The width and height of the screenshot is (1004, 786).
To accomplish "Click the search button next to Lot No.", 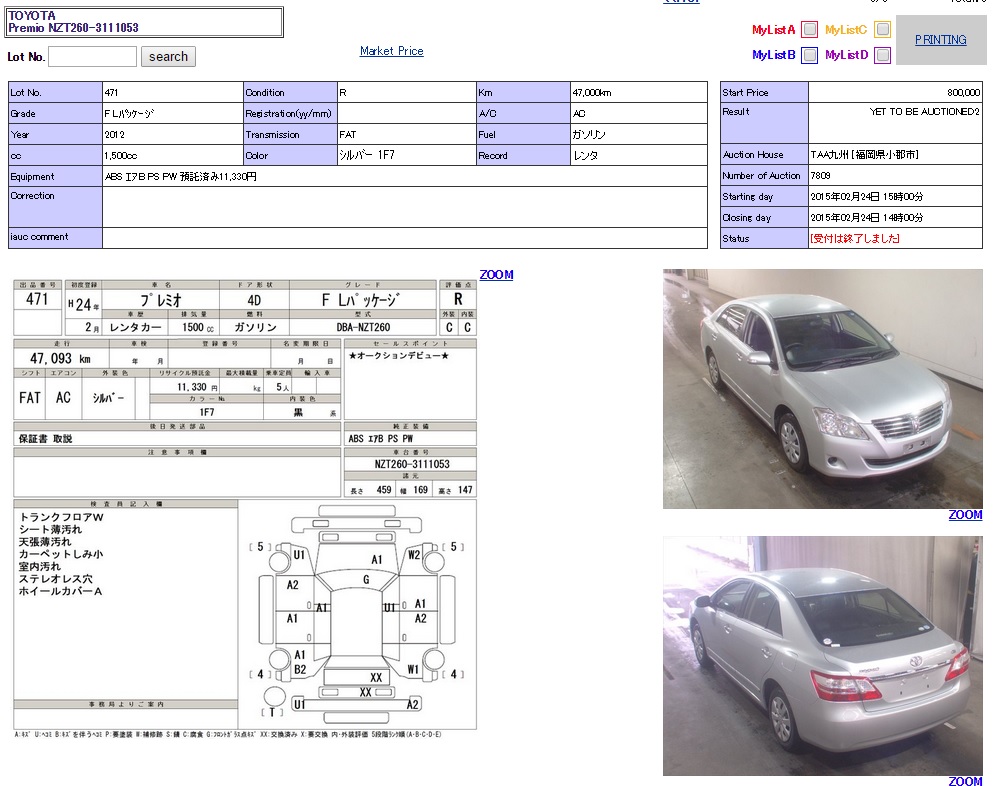I will pos(168,57).
